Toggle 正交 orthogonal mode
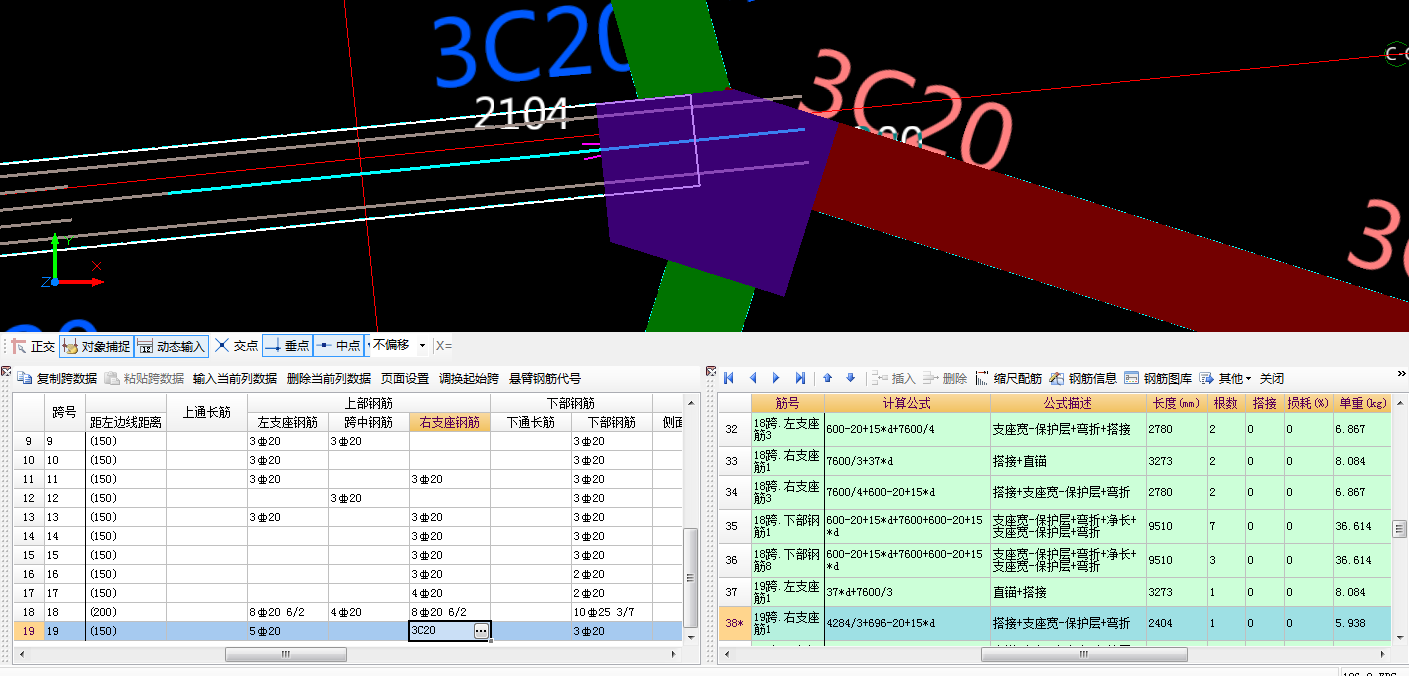This screenshot has height=676, width=1409. 34,346
